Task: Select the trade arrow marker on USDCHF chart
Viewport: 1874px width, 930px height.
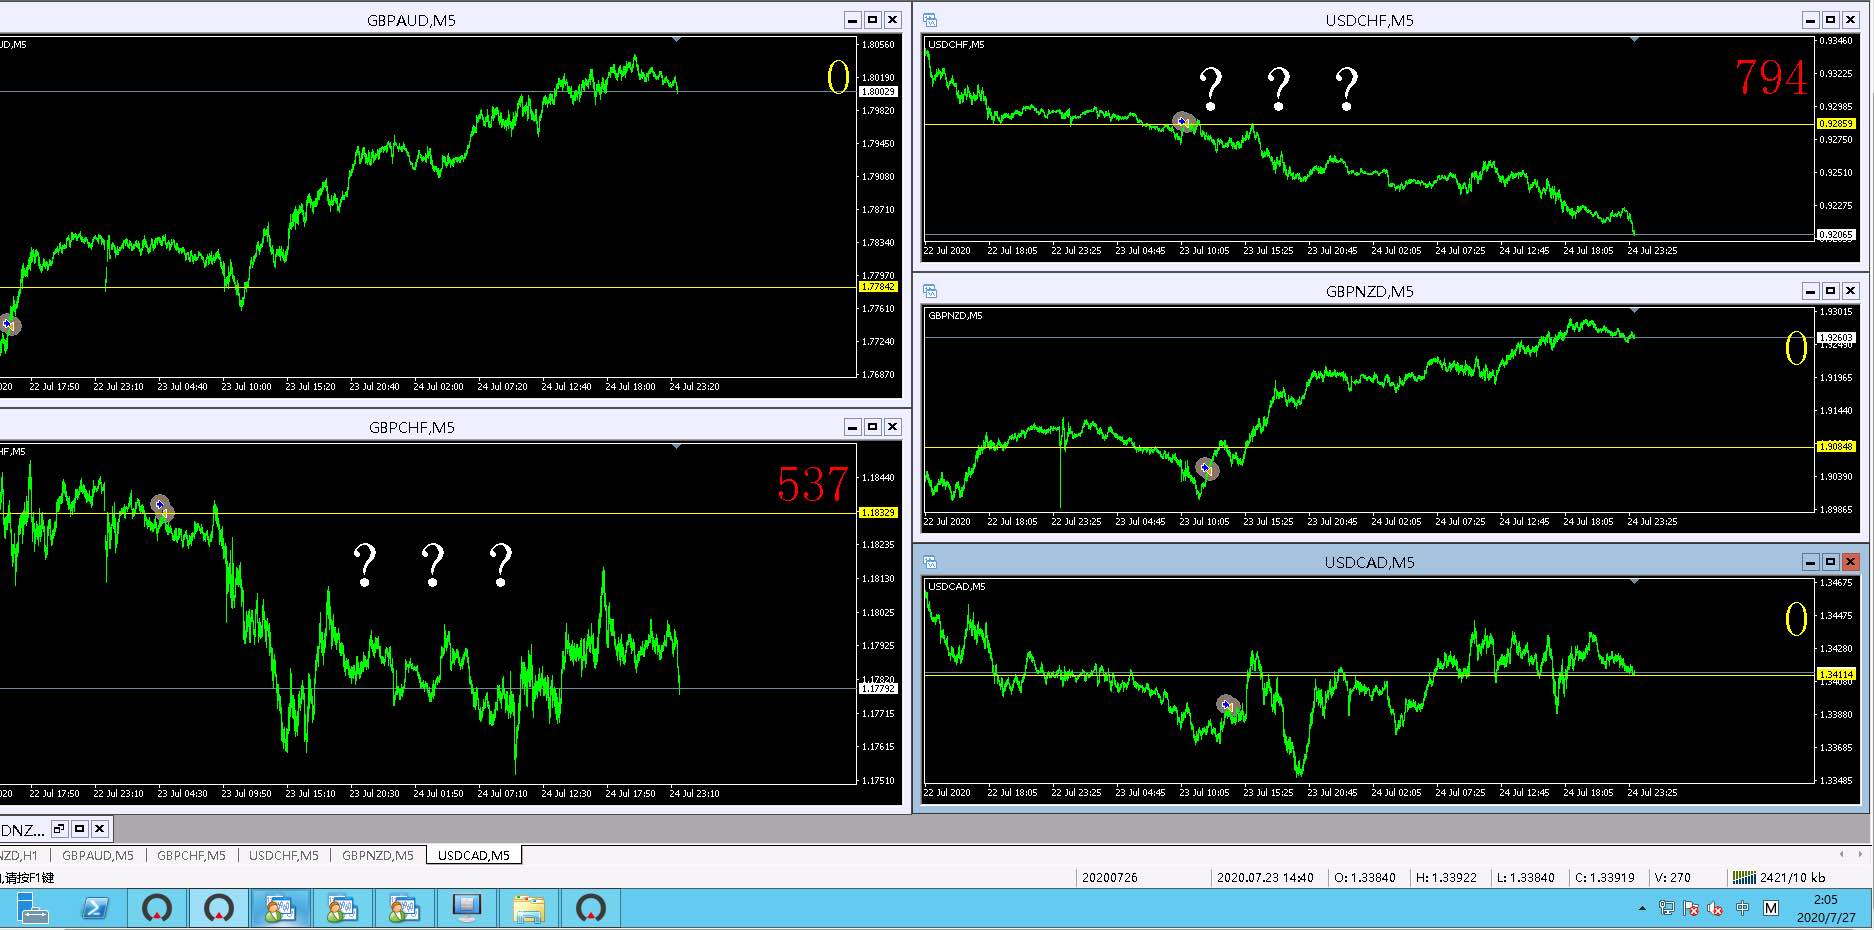Action: point(1184,122)
